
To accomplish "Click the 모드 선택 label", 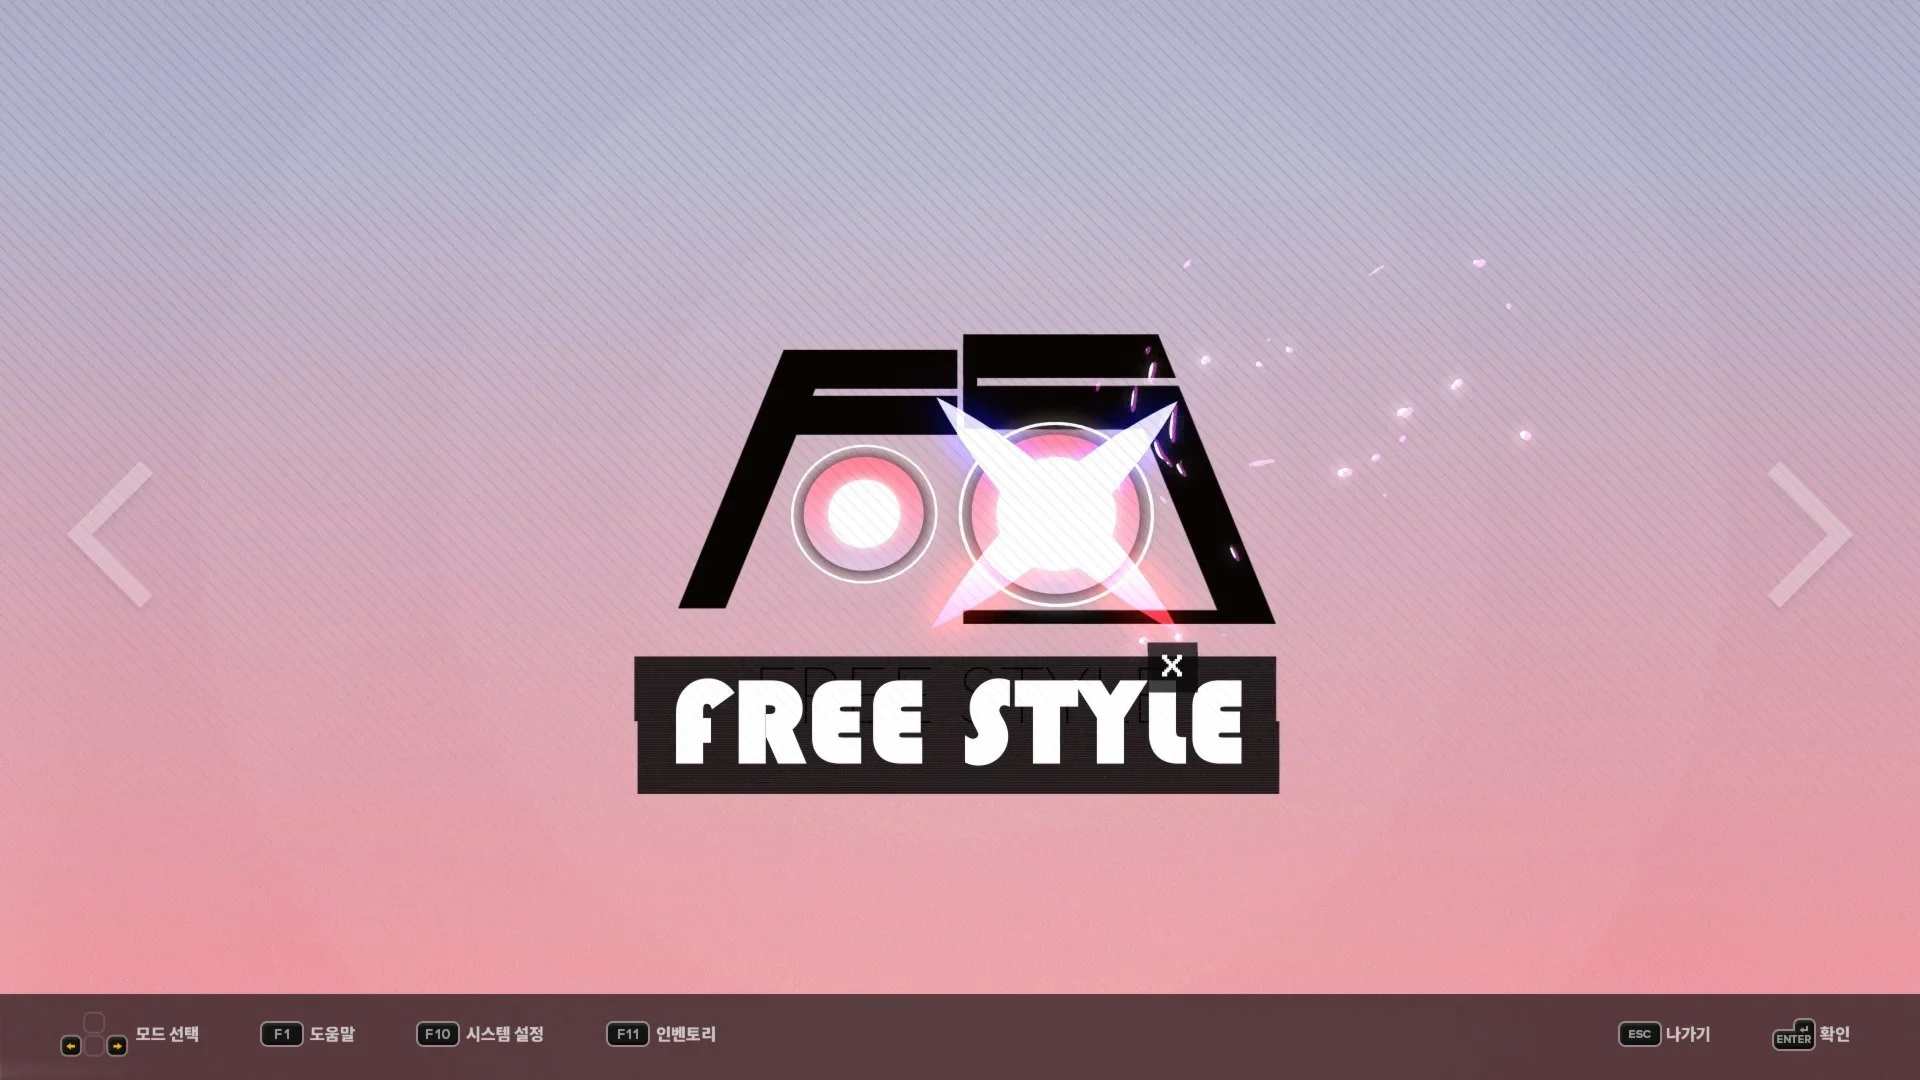I will pos(167,1034).
